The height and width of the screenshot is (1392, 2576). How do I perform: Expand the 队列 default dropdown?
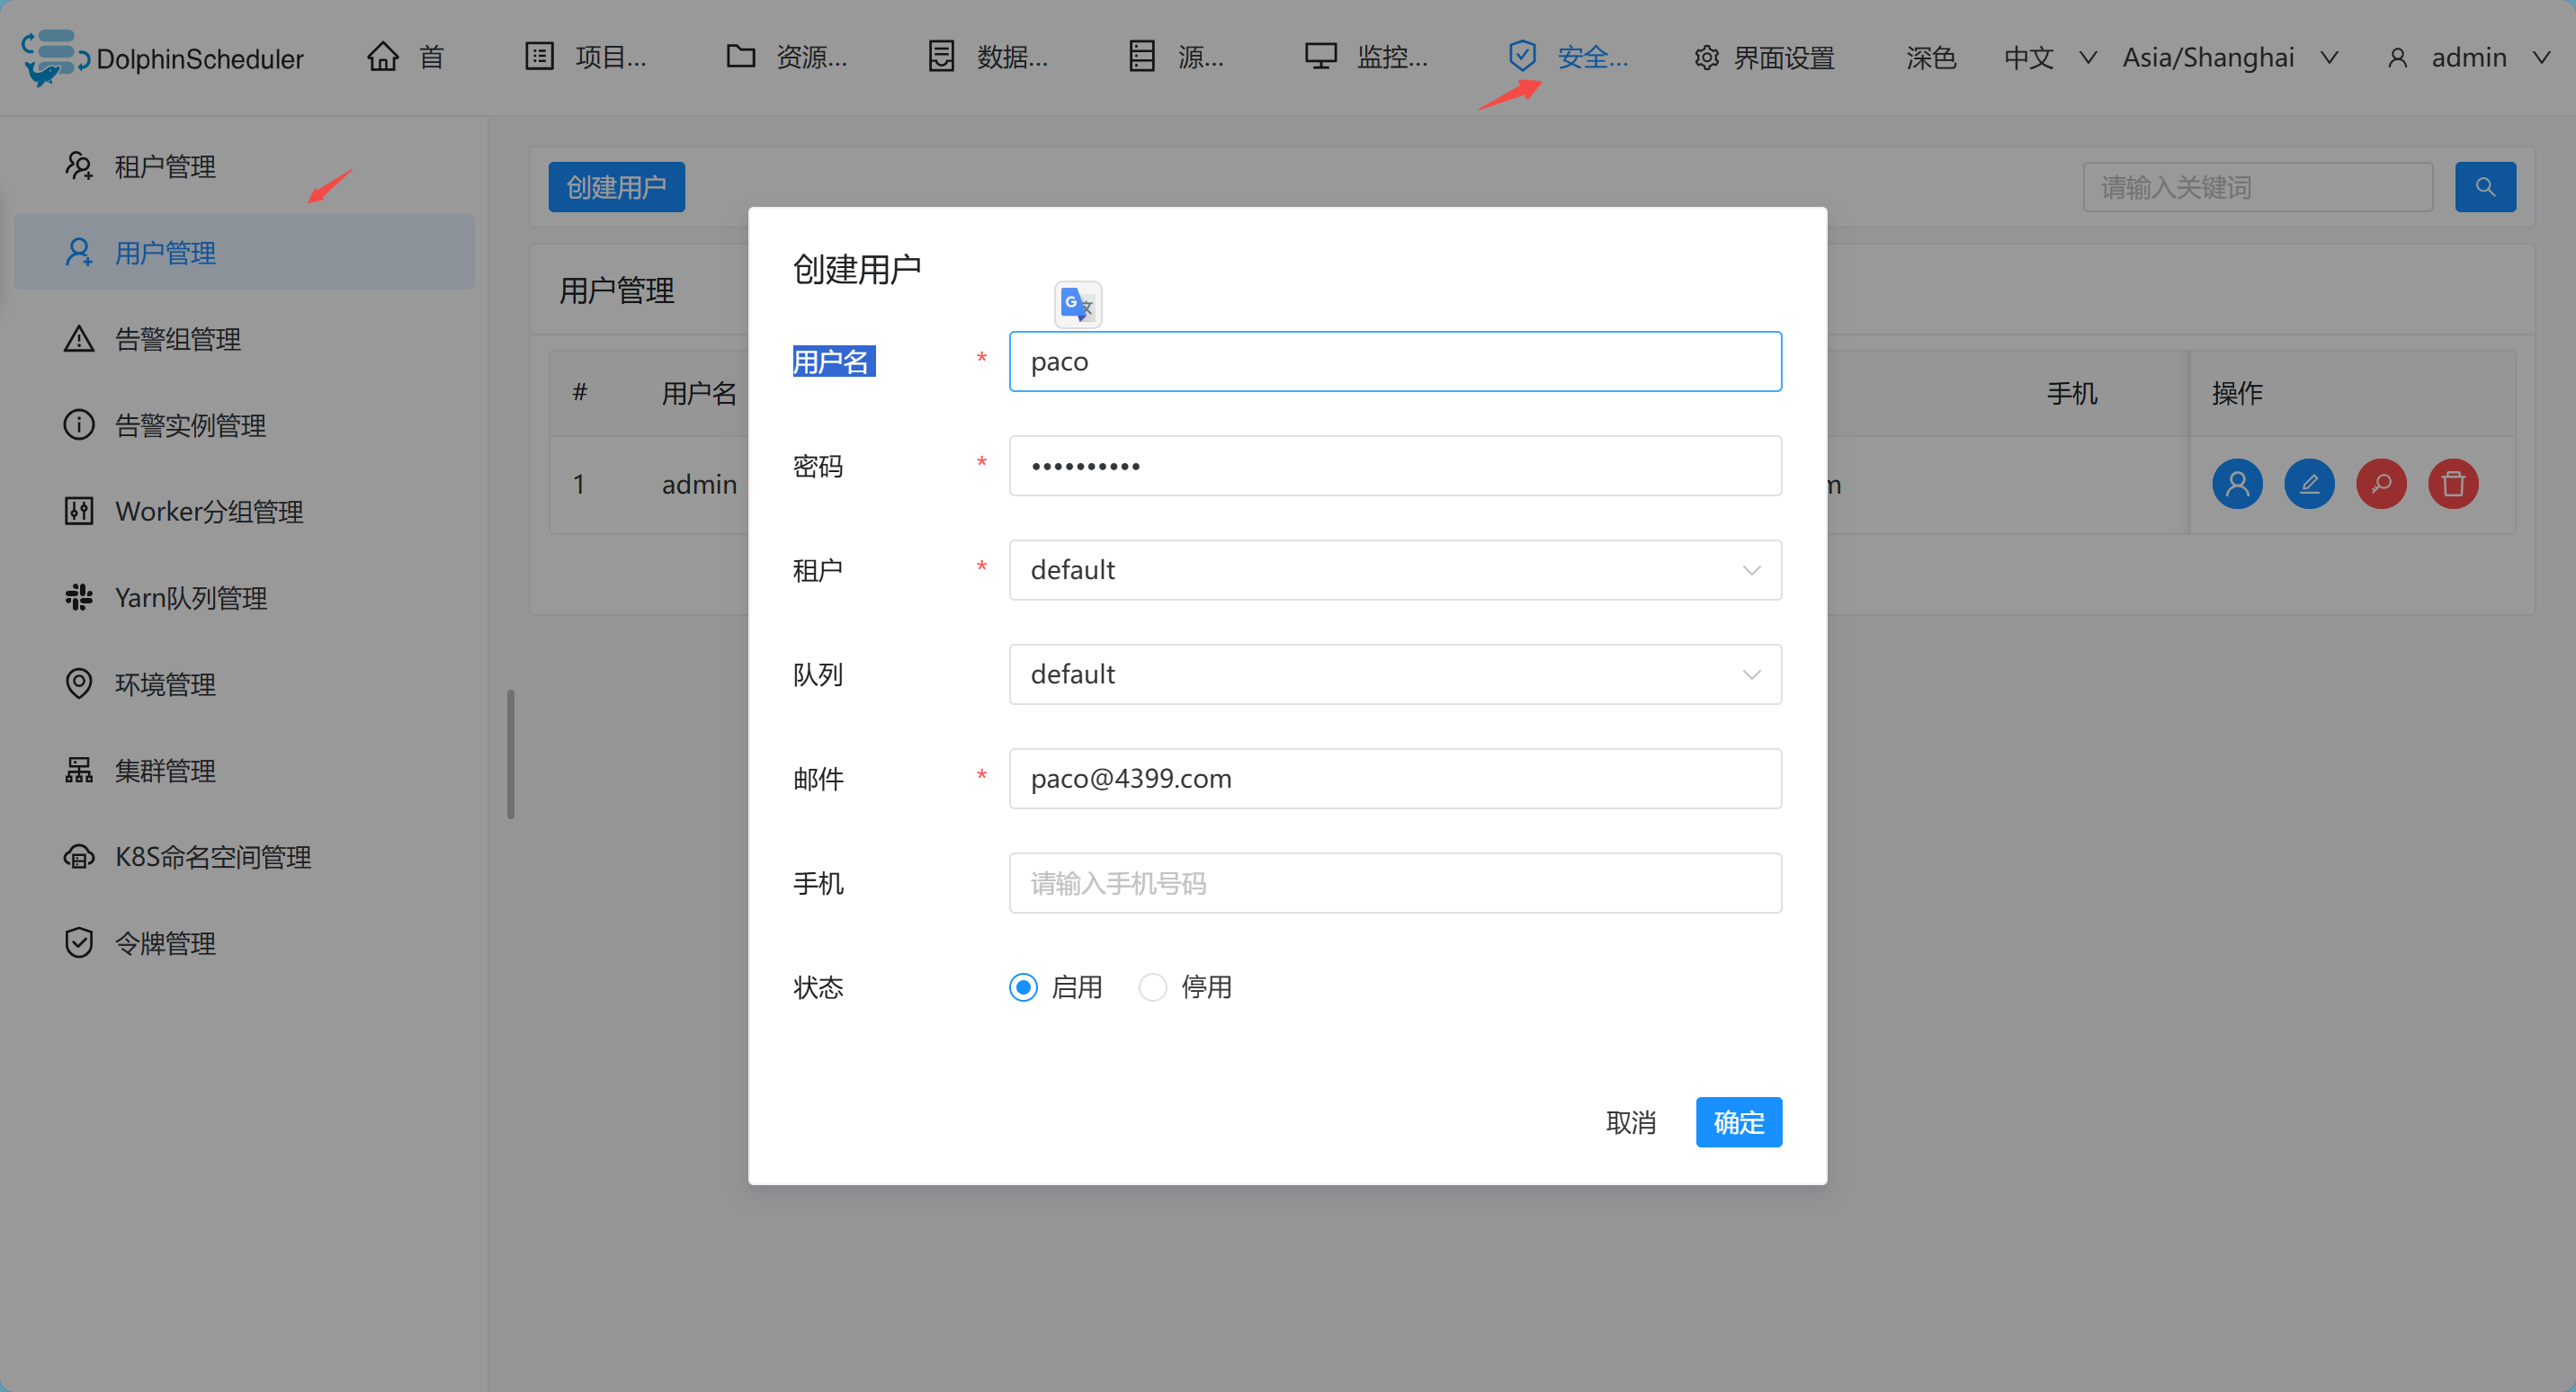click(x=1394, y=674)
